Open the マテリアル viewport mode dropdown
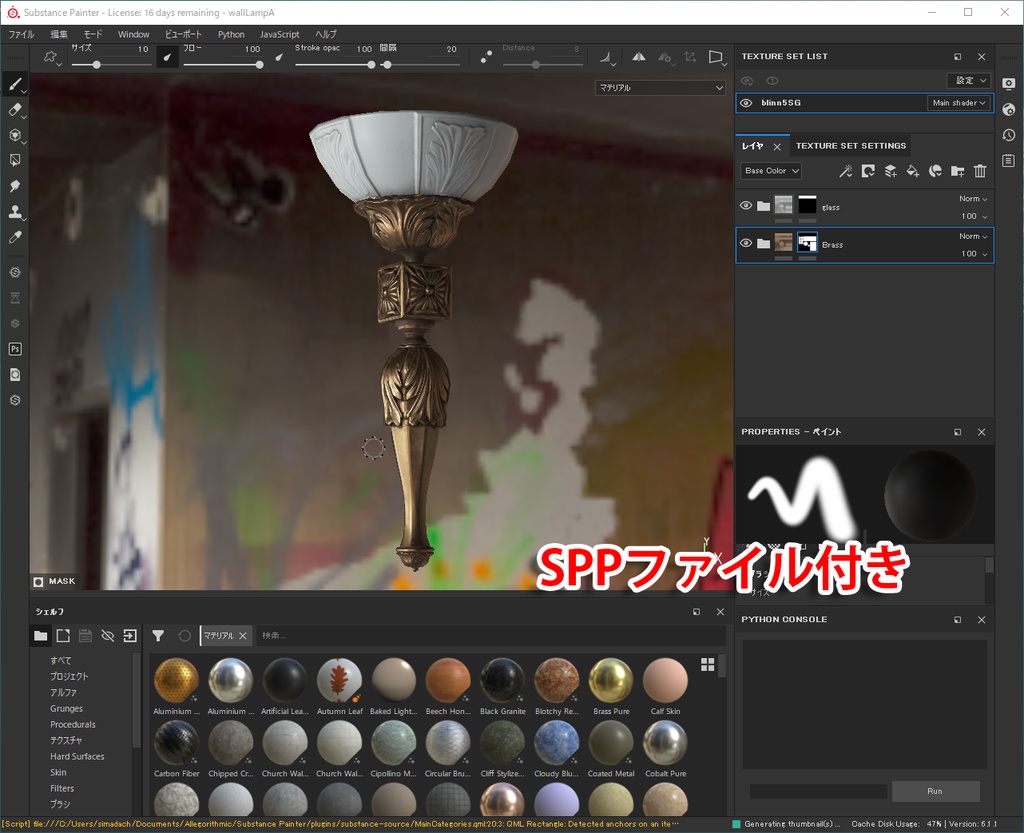Viewport: 1024px width, 833px height. [x=660, y=87]
